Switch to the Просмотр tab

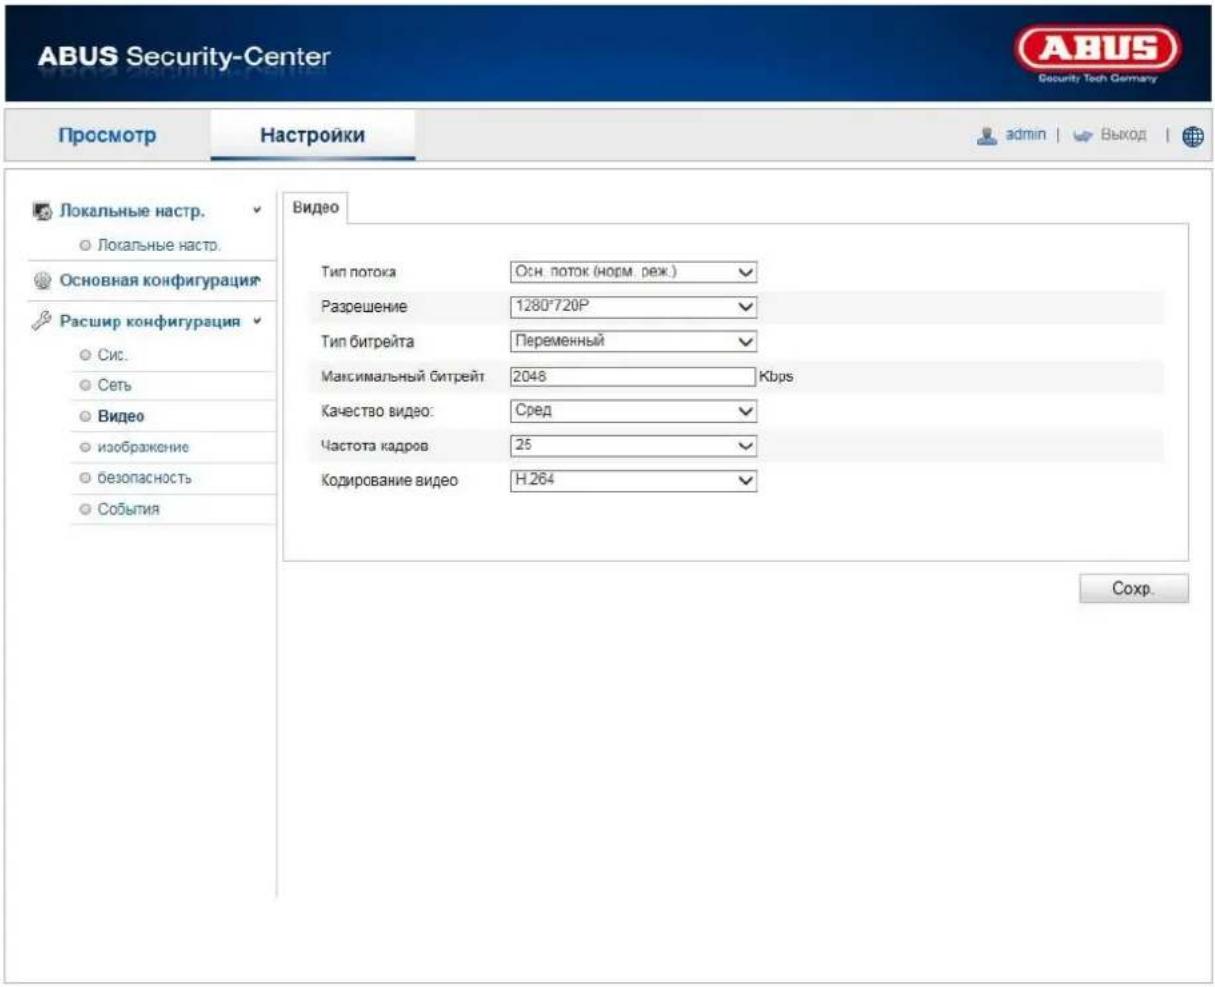(x=107, y=135)
